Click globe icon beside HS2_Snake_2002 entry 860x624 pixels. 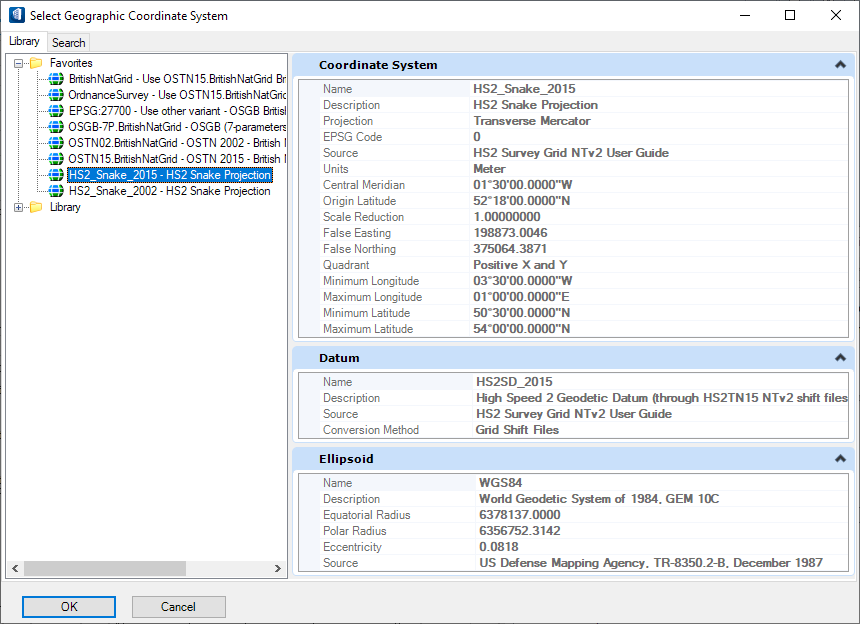(x=57, y=191)
